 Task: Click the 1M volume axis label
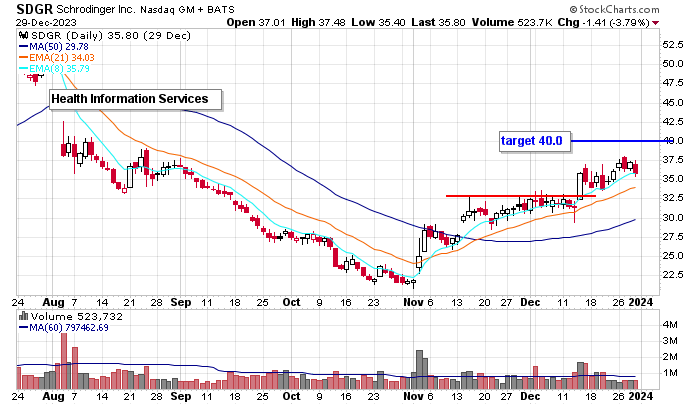[670, 373]
